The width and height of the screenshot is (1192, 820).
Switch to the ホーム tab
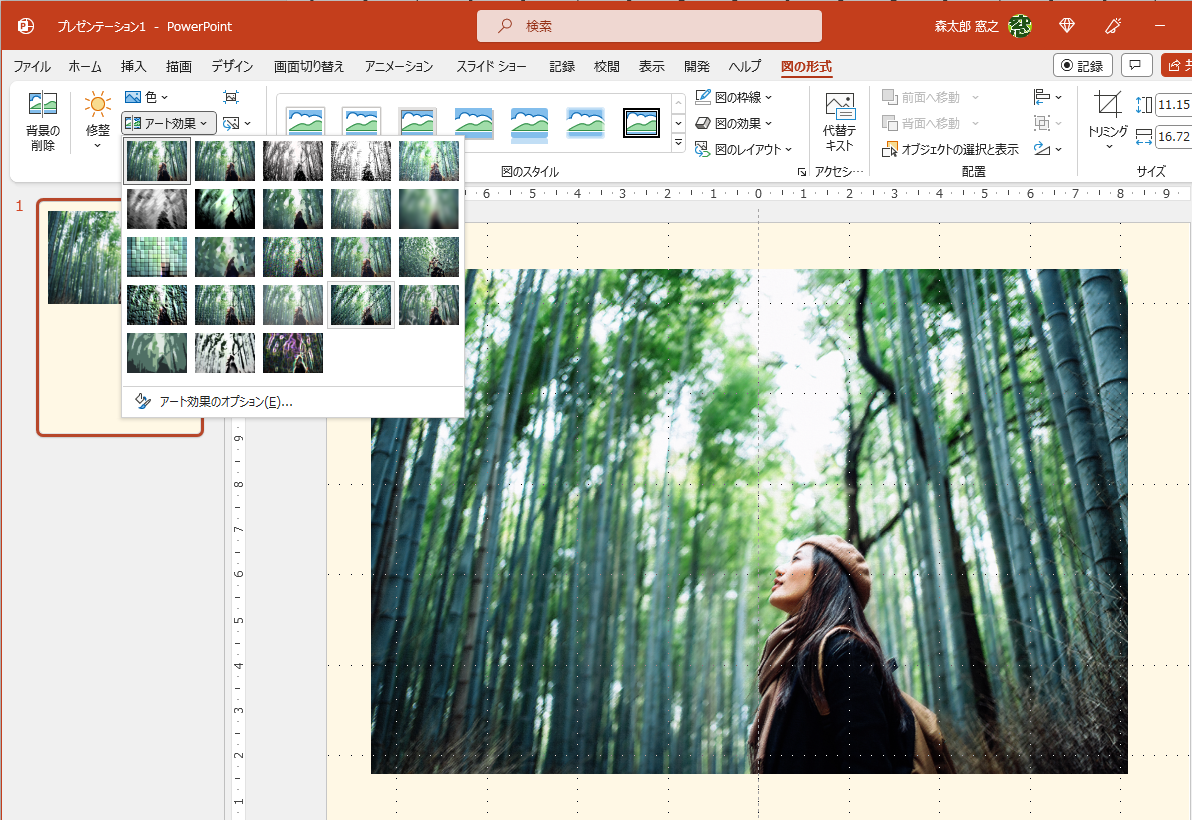pyautogui.click(x=85, y=66)
